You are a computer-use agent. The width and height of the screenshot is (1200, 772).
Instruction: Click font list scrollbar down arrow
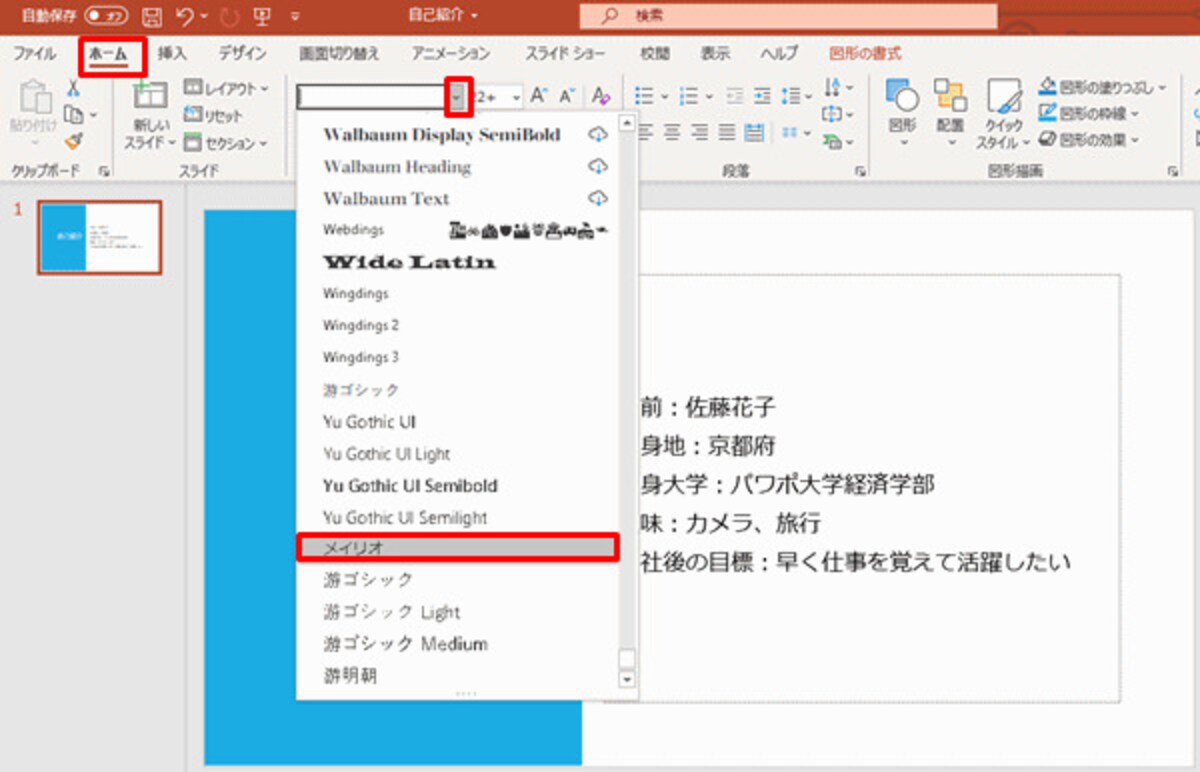628,679
